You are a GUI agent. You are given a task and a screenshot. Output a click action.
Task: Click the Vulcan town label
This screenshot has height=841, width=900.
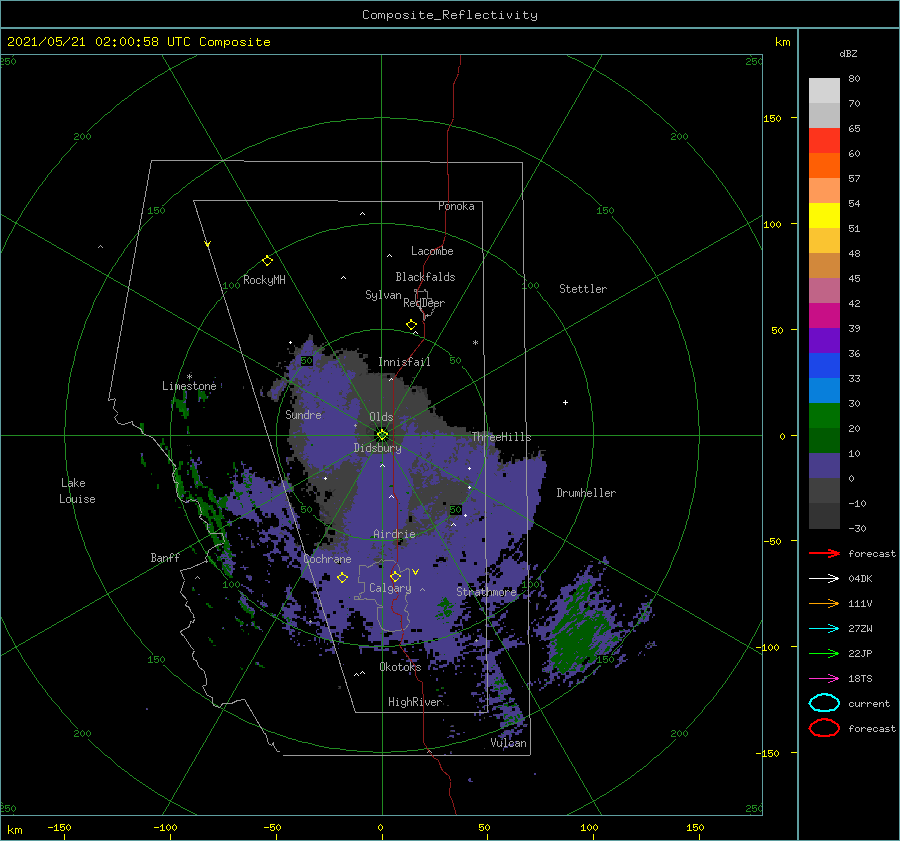coord(509,743)
